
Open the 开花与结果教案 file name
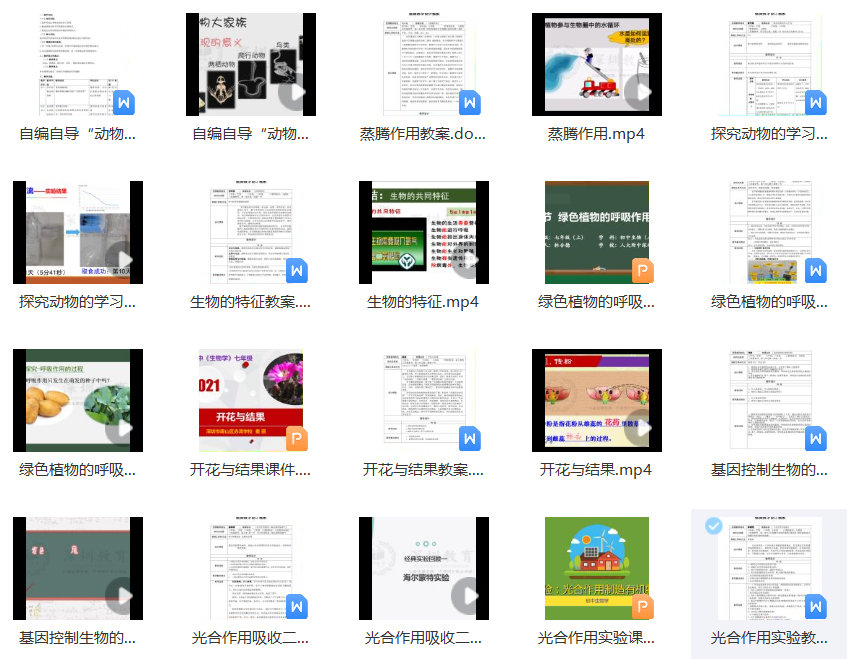click(423, 469)
